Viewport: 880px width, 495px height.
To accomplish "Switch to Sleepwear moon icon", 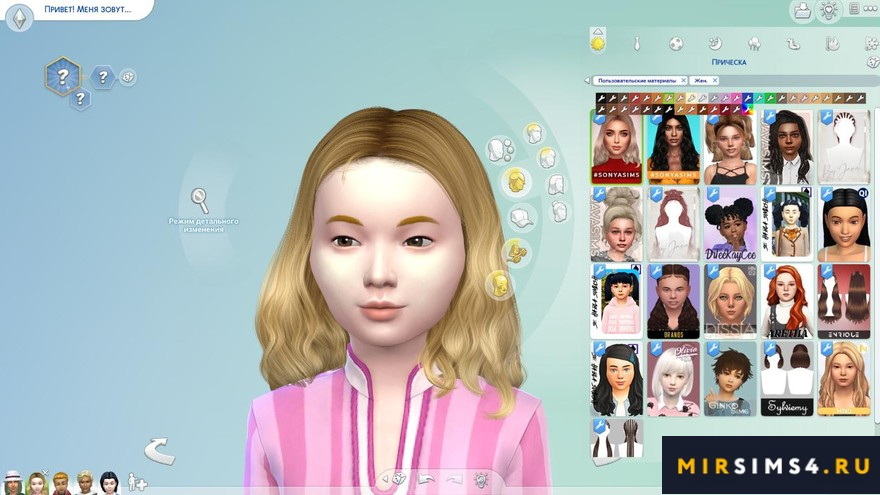I will click(x=715, y=44).
